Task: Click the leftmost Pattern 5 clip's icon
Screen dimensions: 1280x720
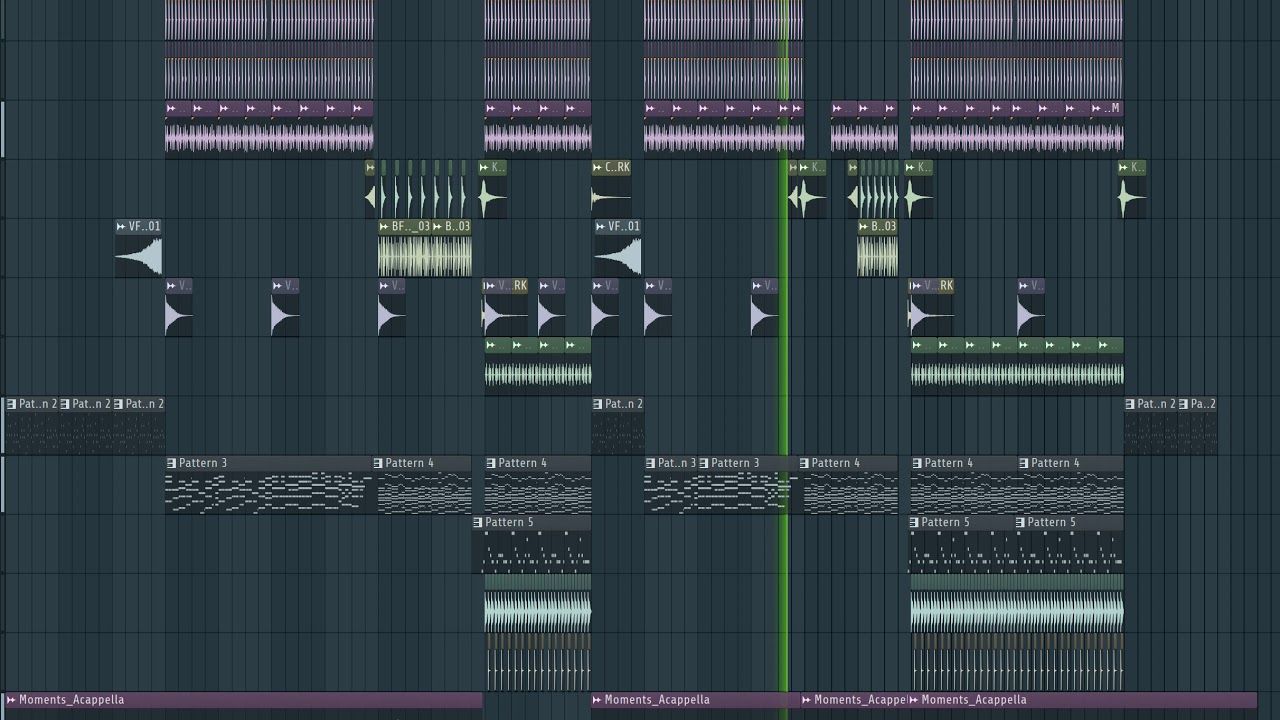Action: tap(478, 523)
